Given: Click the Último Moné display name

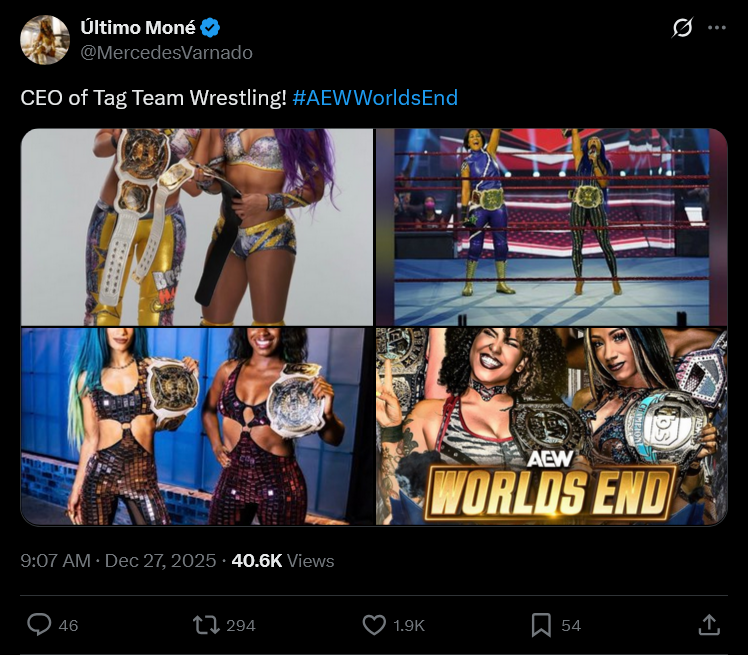Looking at the screenshot, I should pos(138,28).
